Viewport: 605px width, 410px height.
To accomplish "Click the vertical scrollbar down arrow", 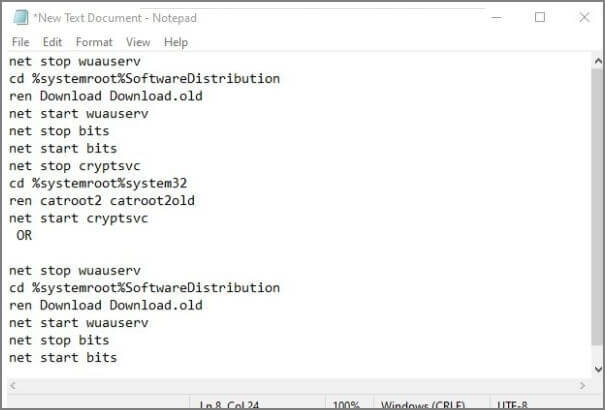I will [x=594, y=368].
